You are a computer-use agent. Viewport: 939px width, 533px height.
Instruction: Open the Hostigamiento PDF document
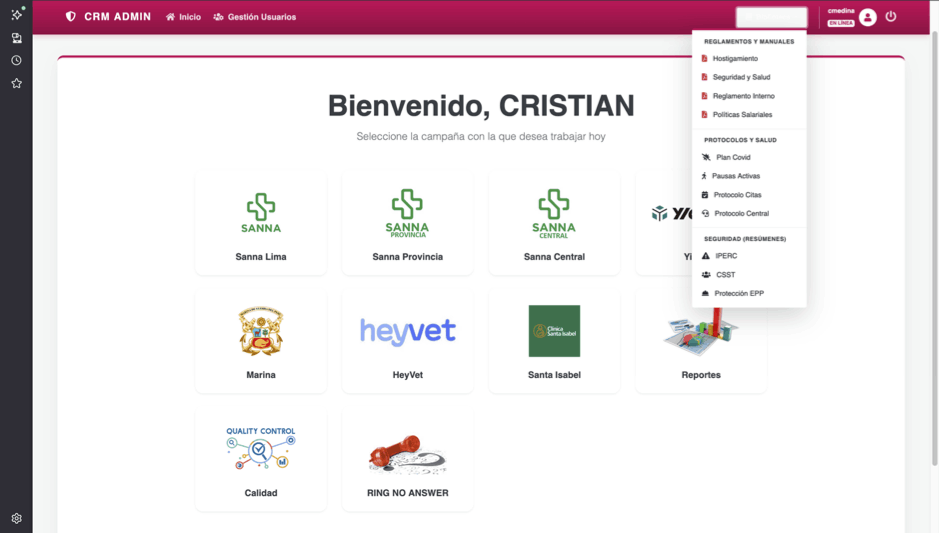[735, 59]
